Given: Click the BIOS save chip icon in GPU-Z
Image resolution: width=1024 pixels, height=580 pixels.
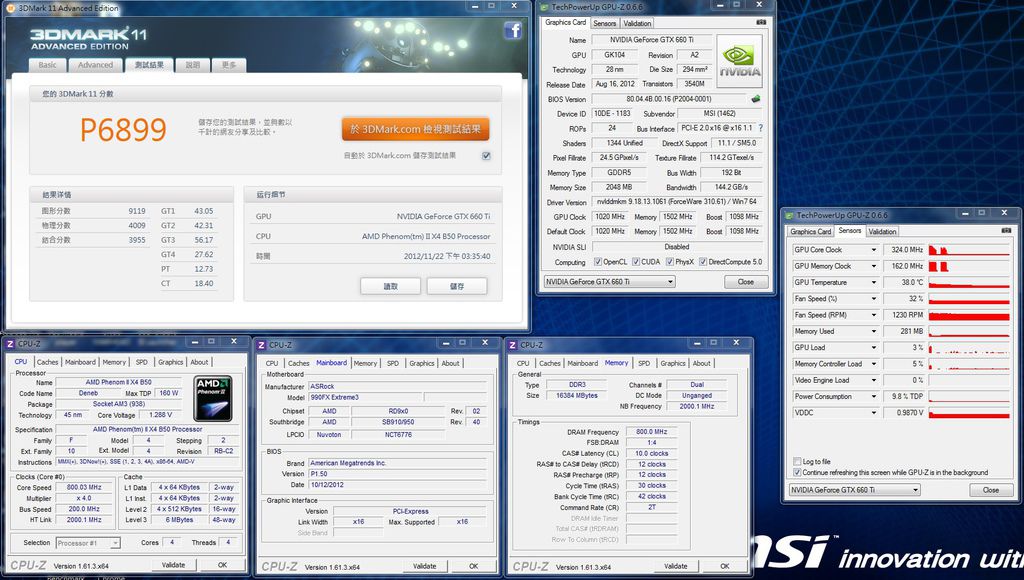Looking at the screenshot, I should point(756,99).
